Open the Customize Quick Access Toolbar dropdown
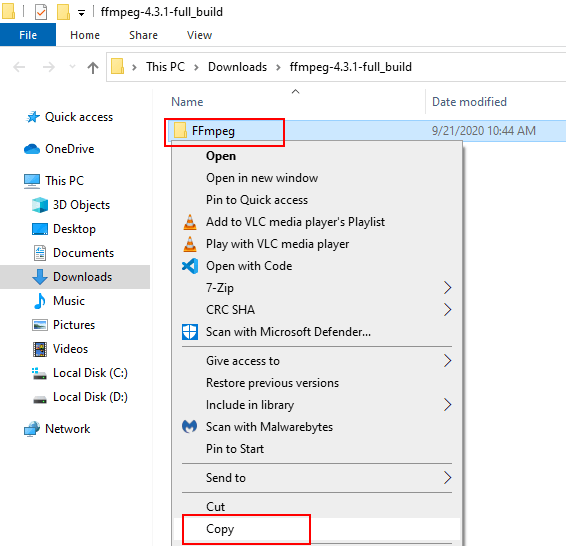566x546 pixels. pos(82,13)
